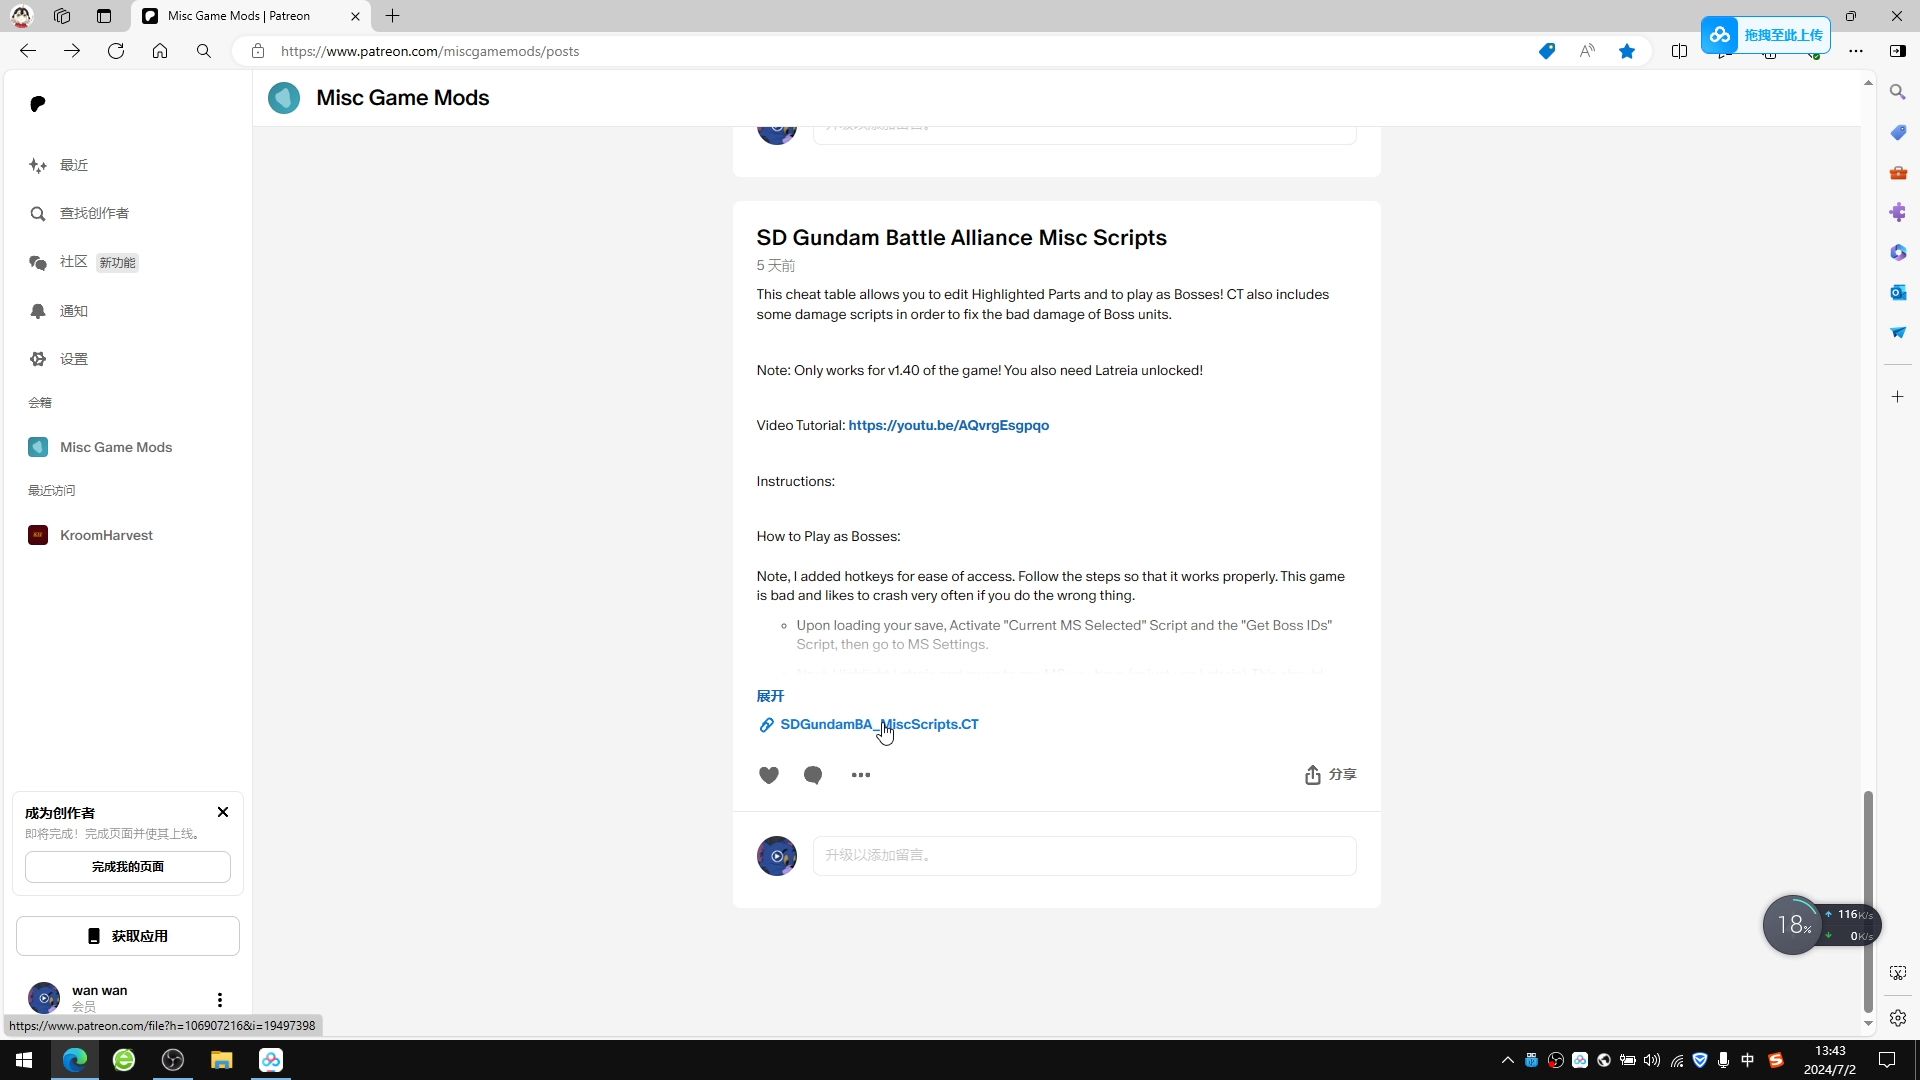Image resolution: width=1920 pixels, height=1080 pixels.
Task: Click the read aloud icon
Action: pyautogui.click(x=1587, y=52)
